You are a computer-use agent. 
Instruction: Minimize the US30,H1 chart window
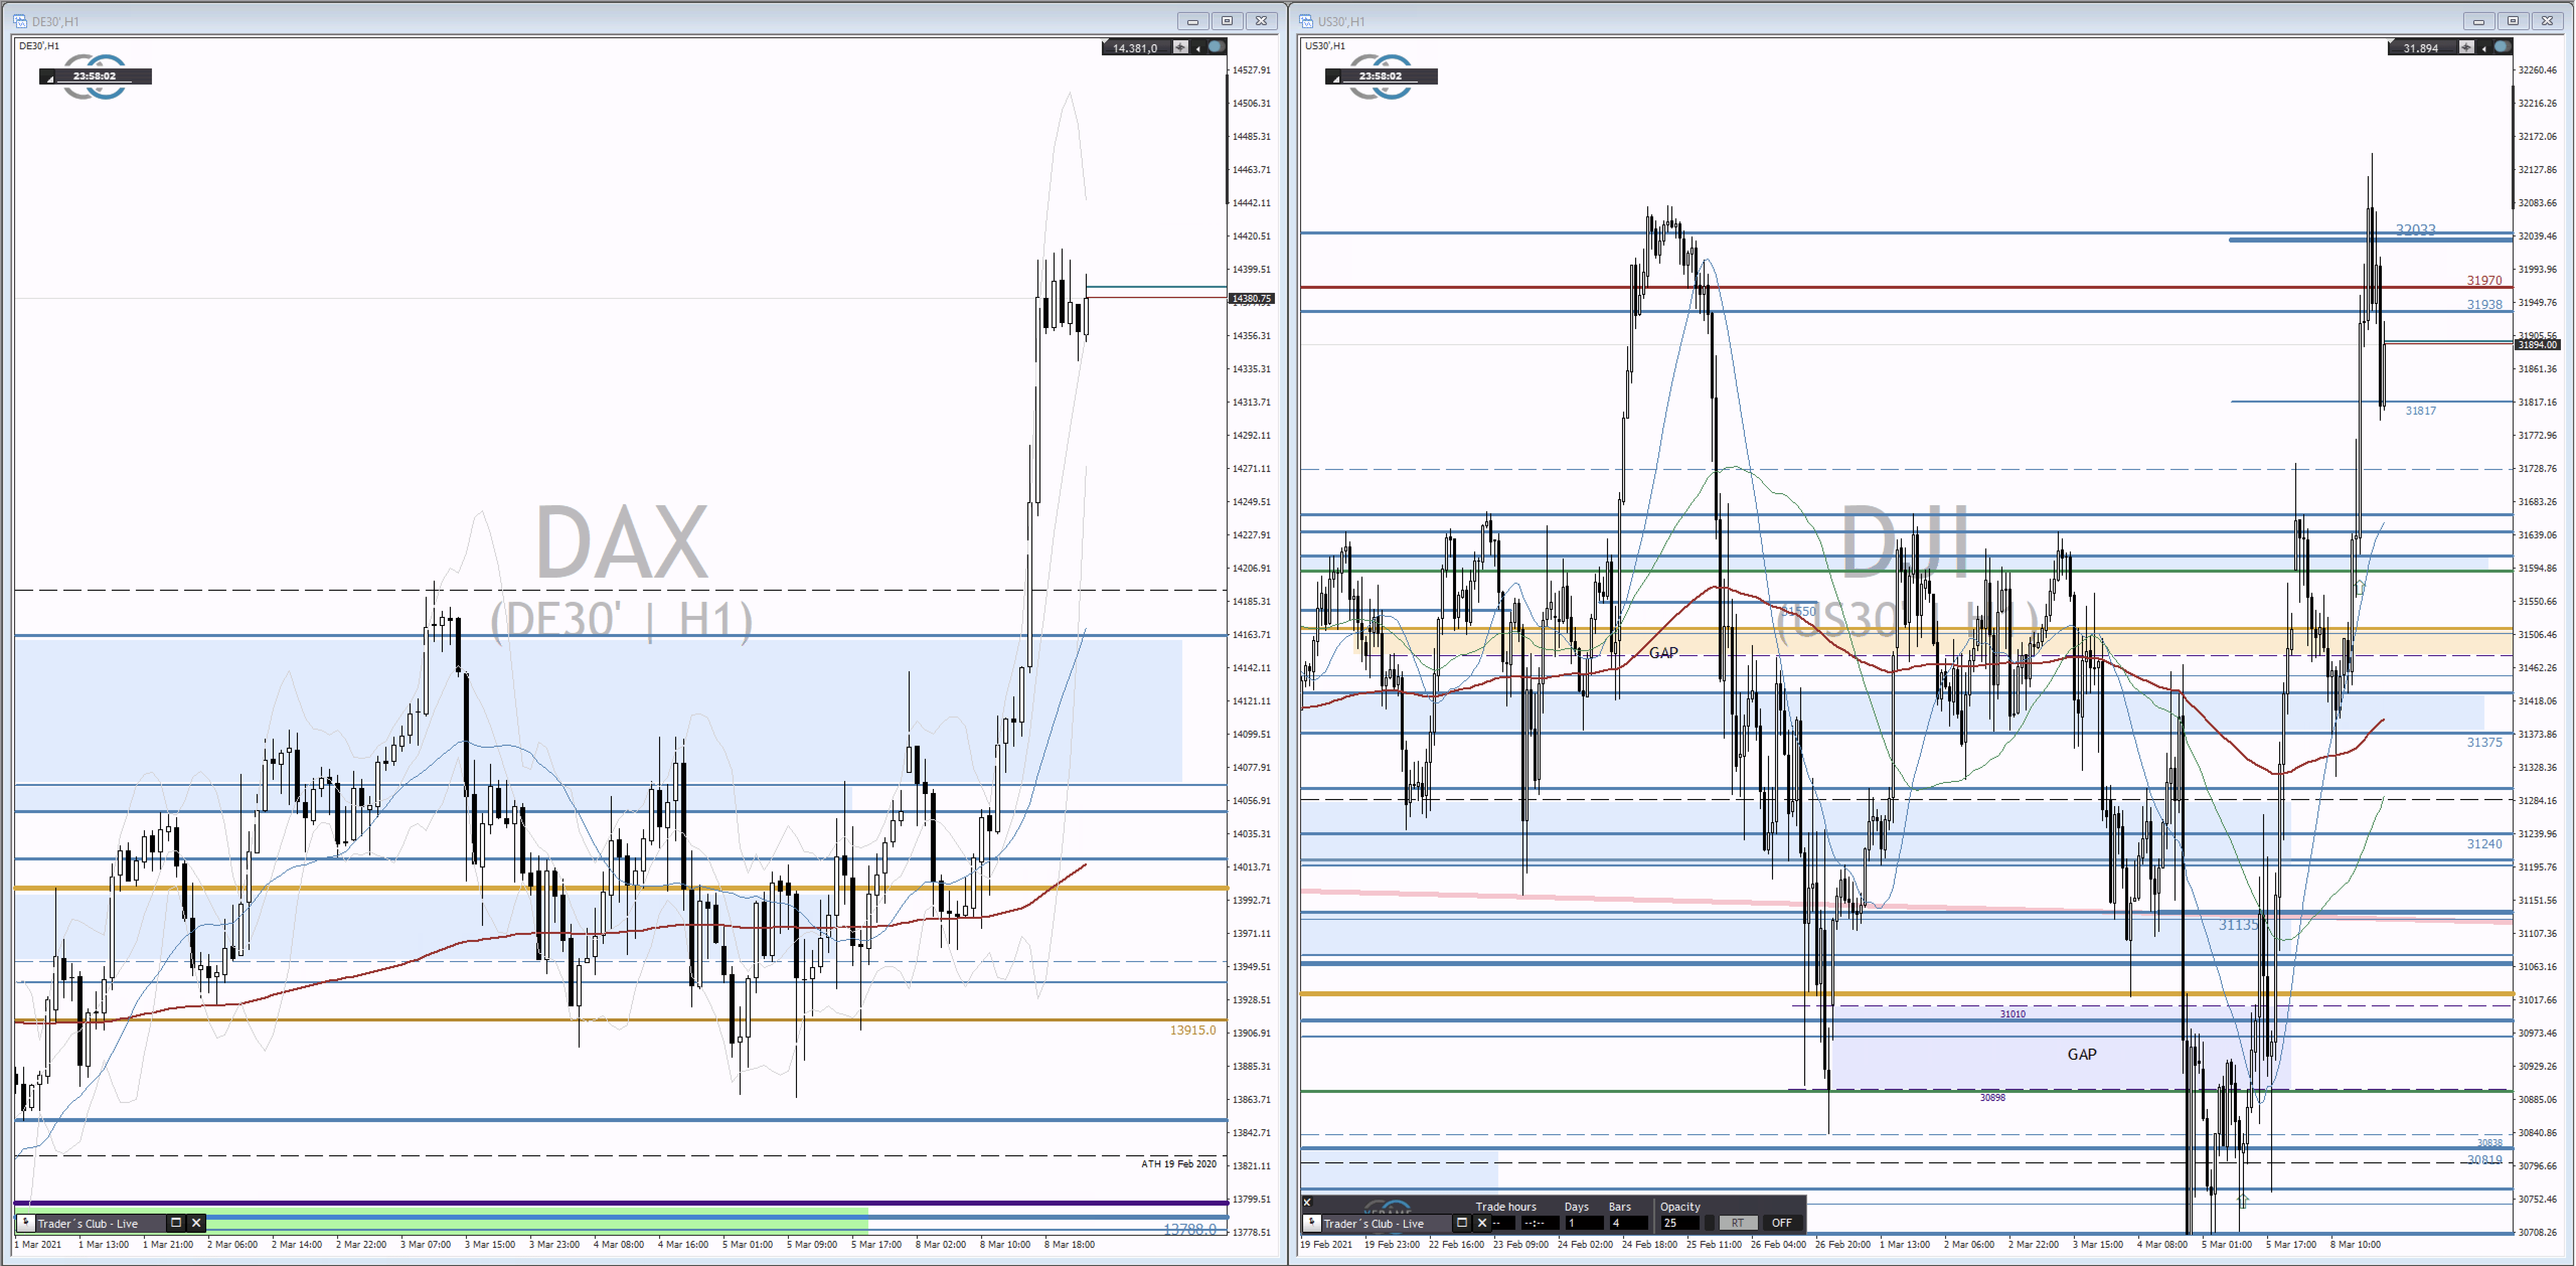[2478, 21]
